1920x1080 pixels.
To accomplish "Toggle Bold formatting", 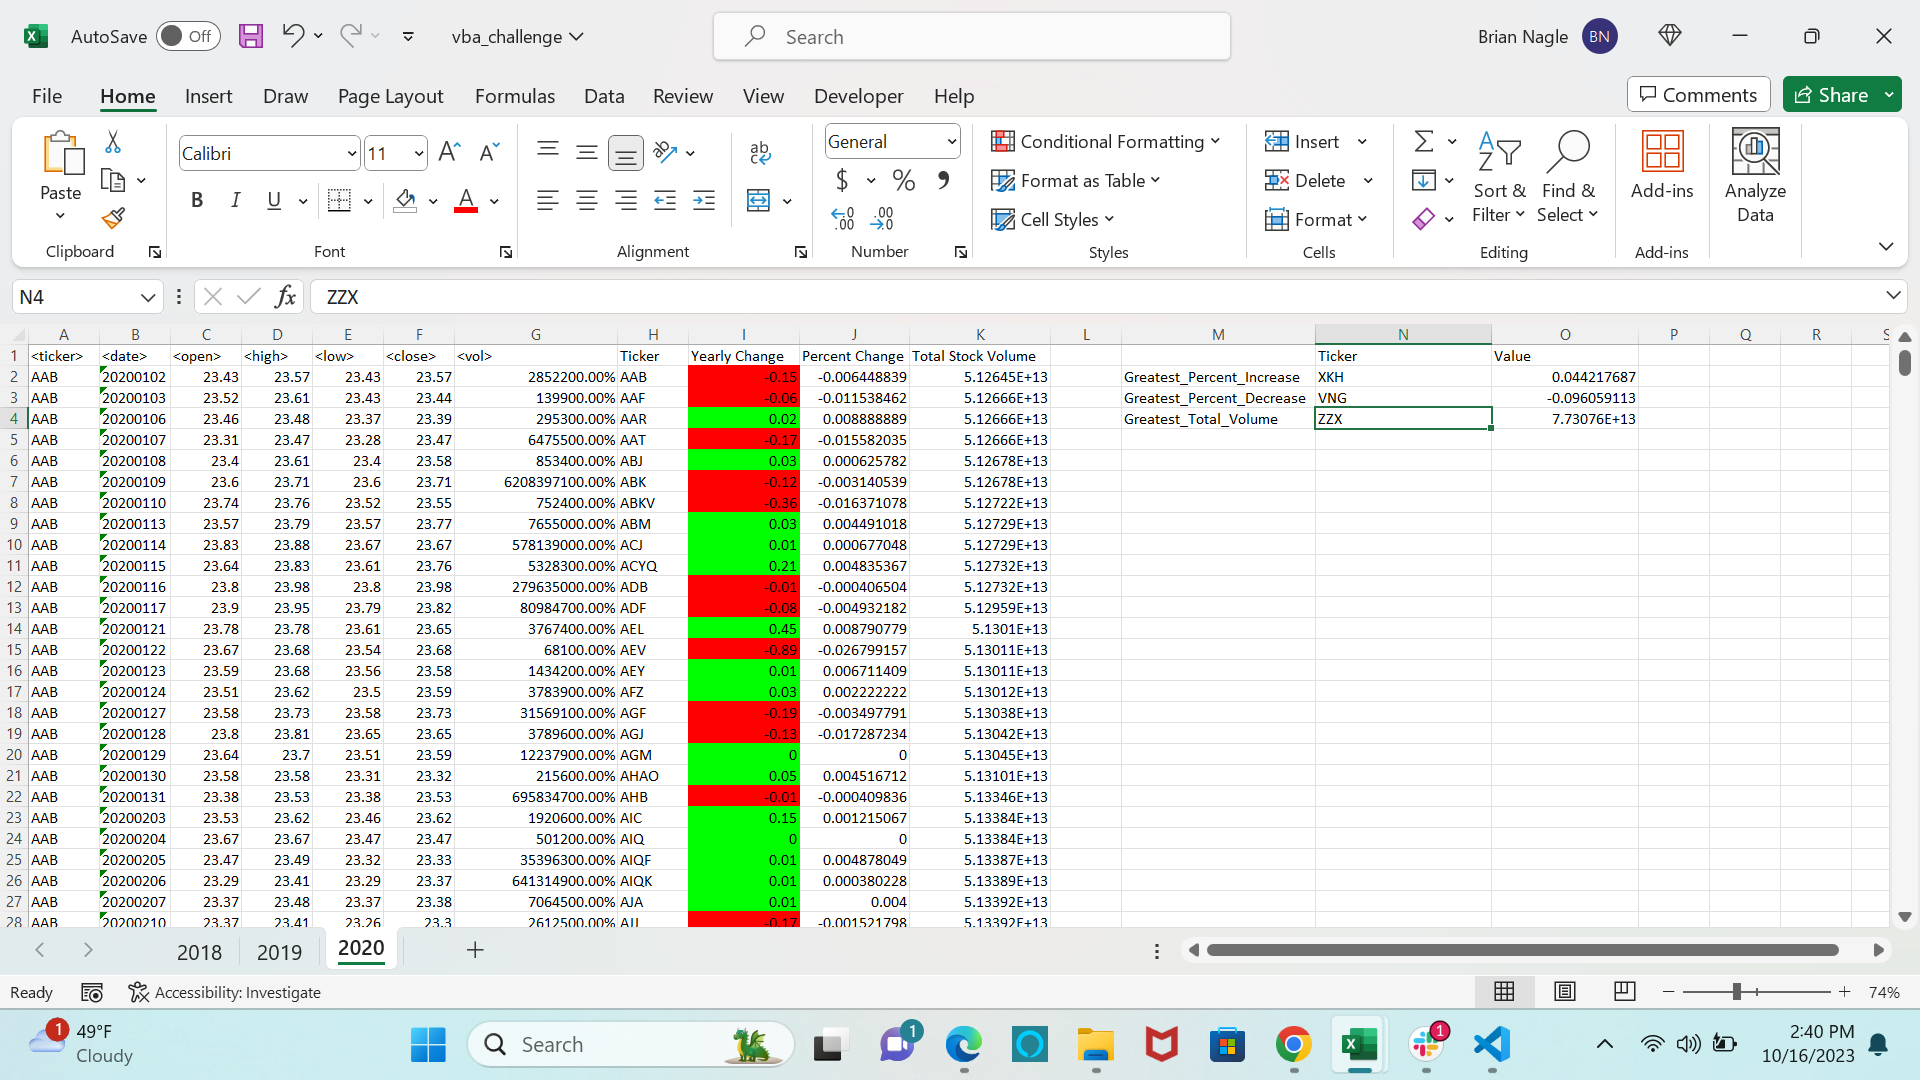I will (x=197, y=200).
